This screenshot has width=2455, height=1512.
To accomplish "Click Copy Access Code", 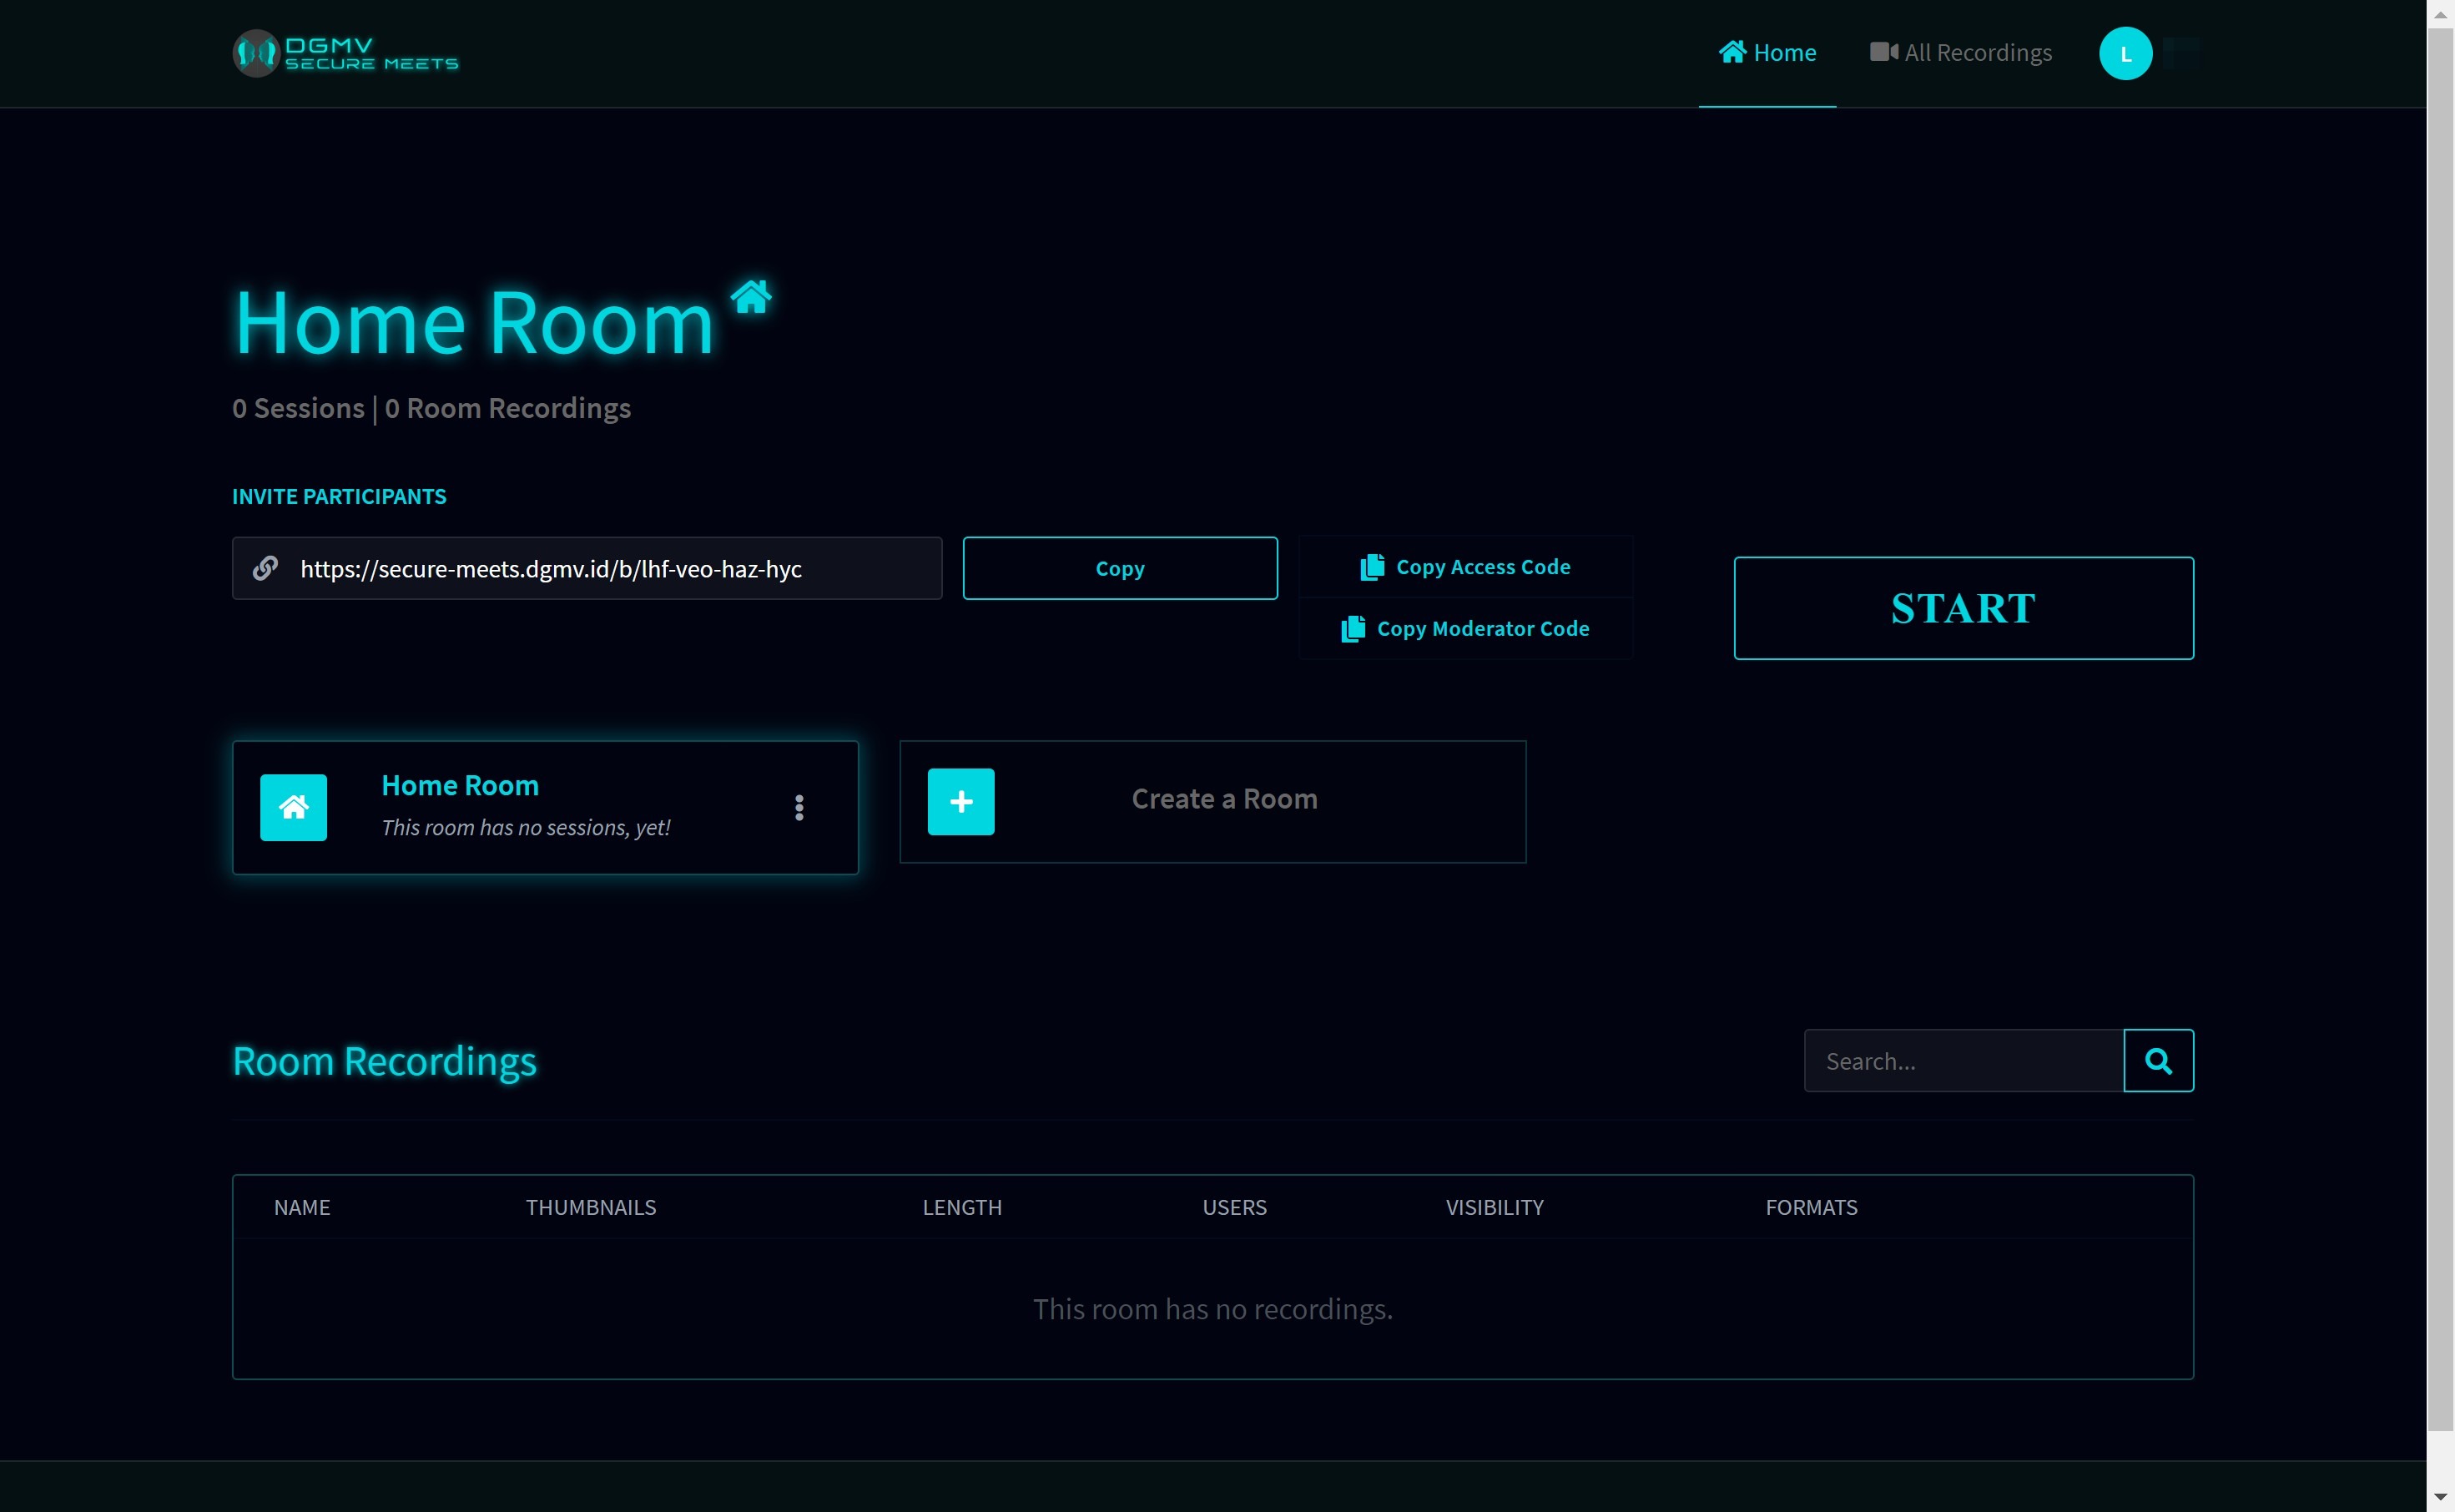I will pyautogui.click(x=1484, y=566).
